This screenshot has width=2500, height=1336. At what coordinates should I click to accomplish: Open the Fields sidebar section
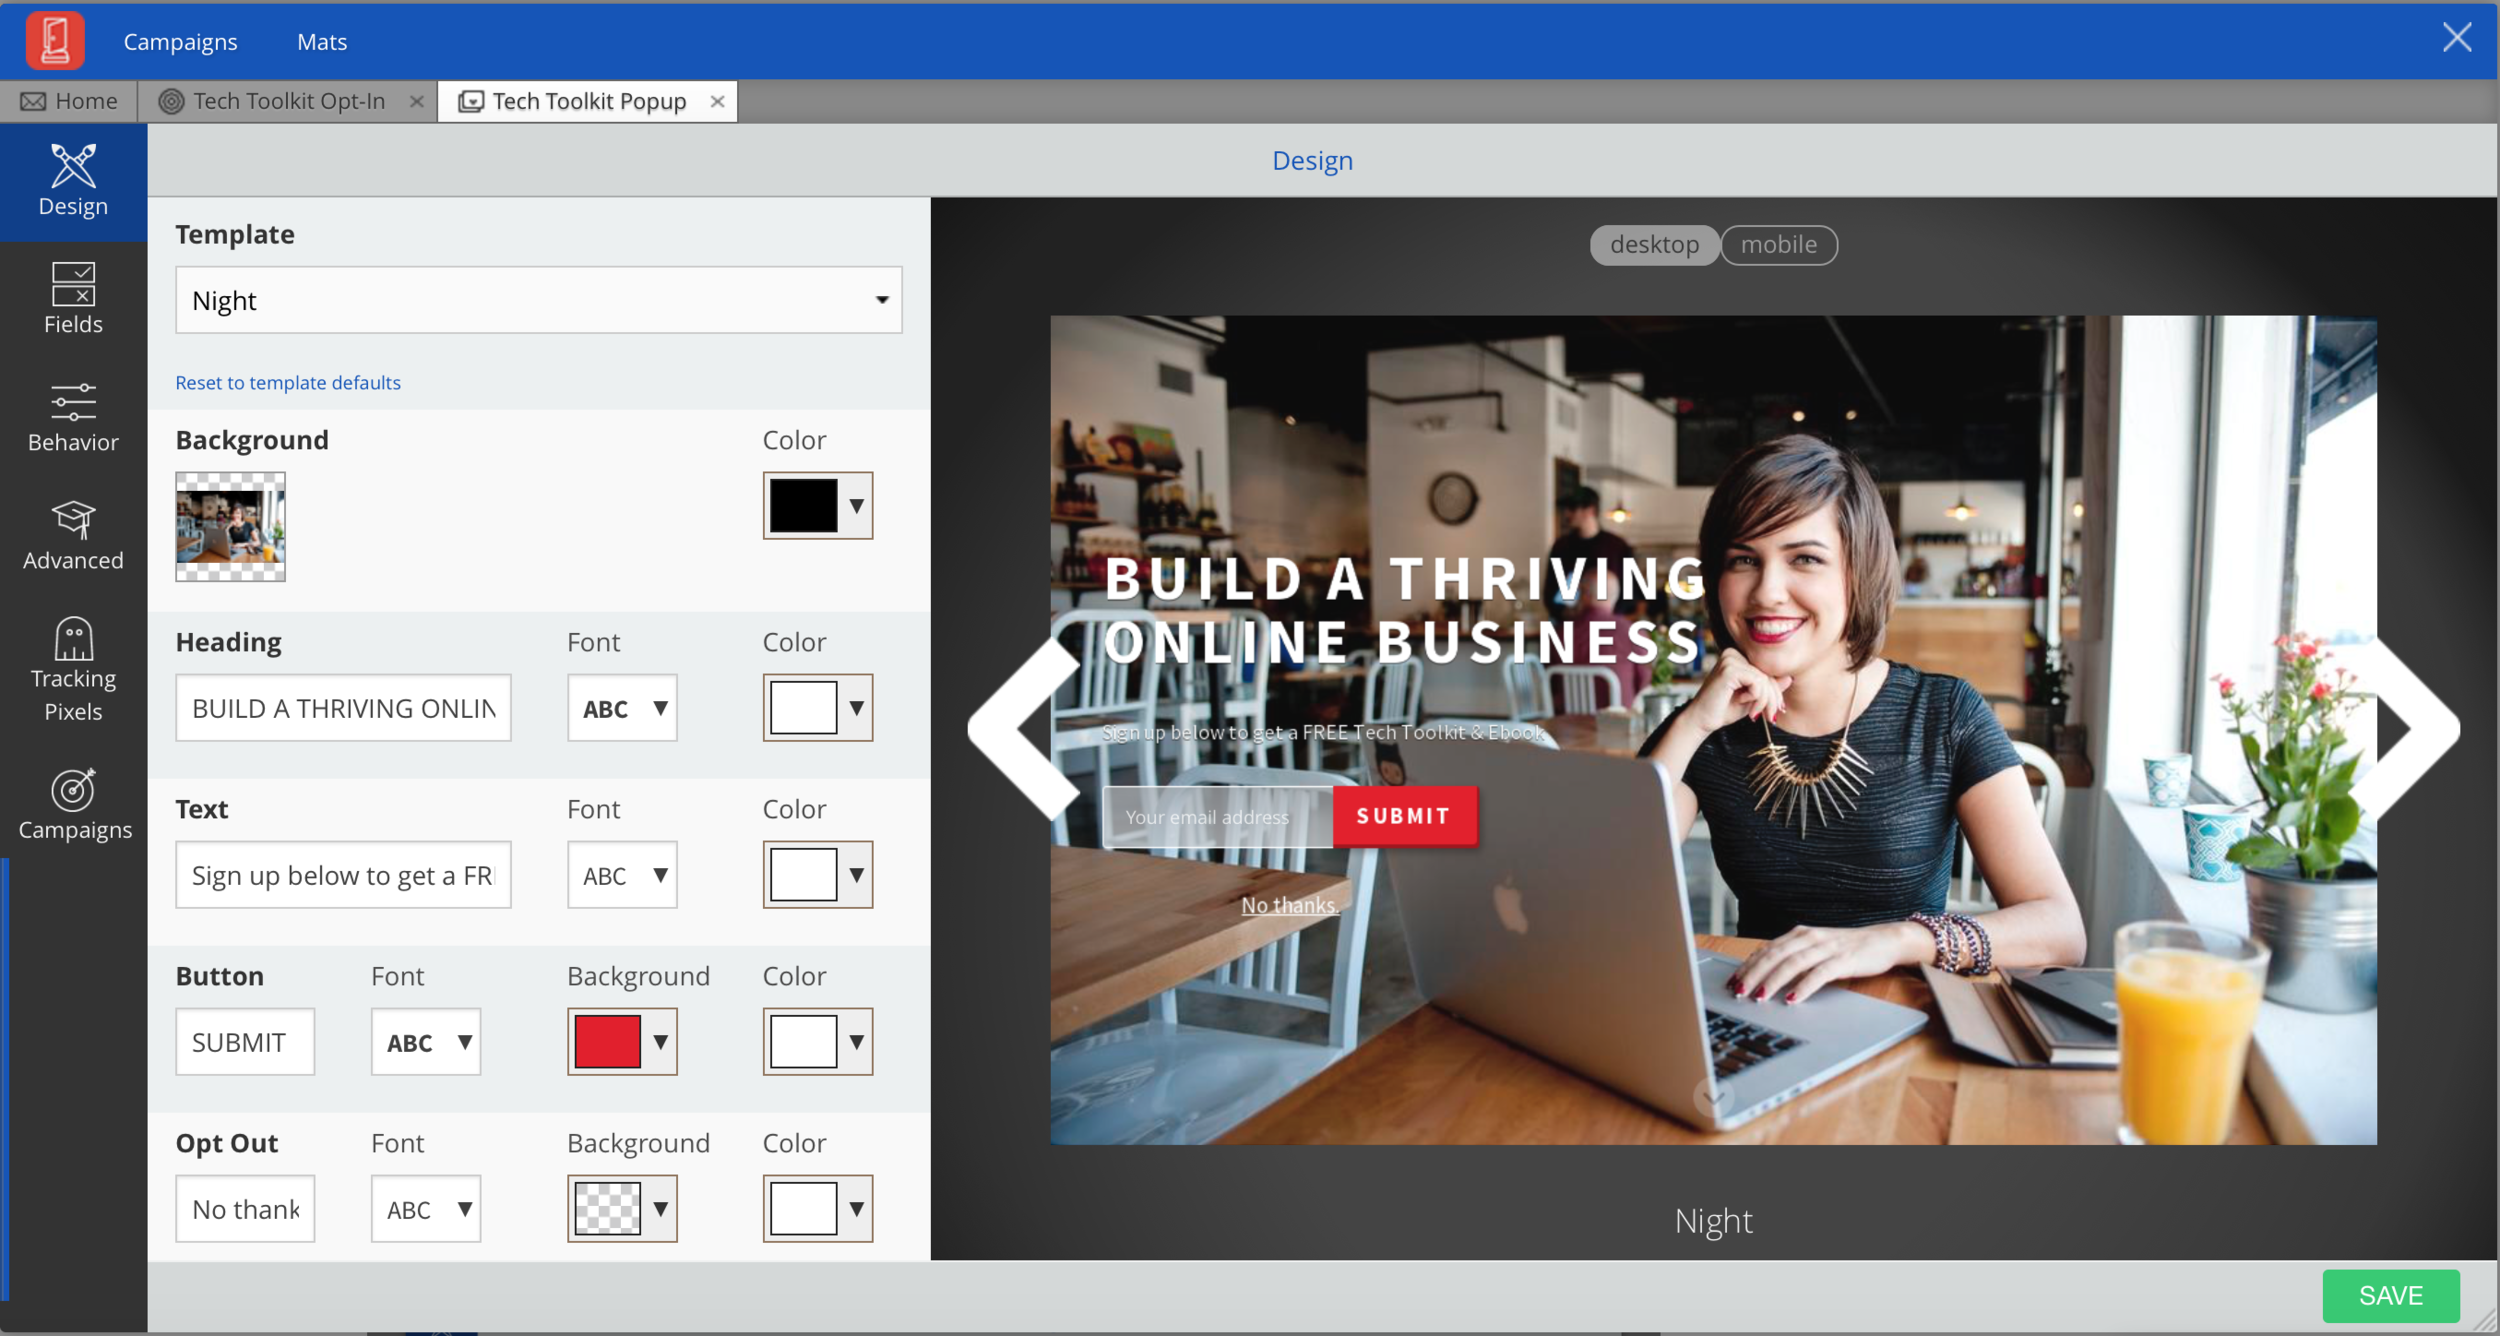tap(73, 298)
